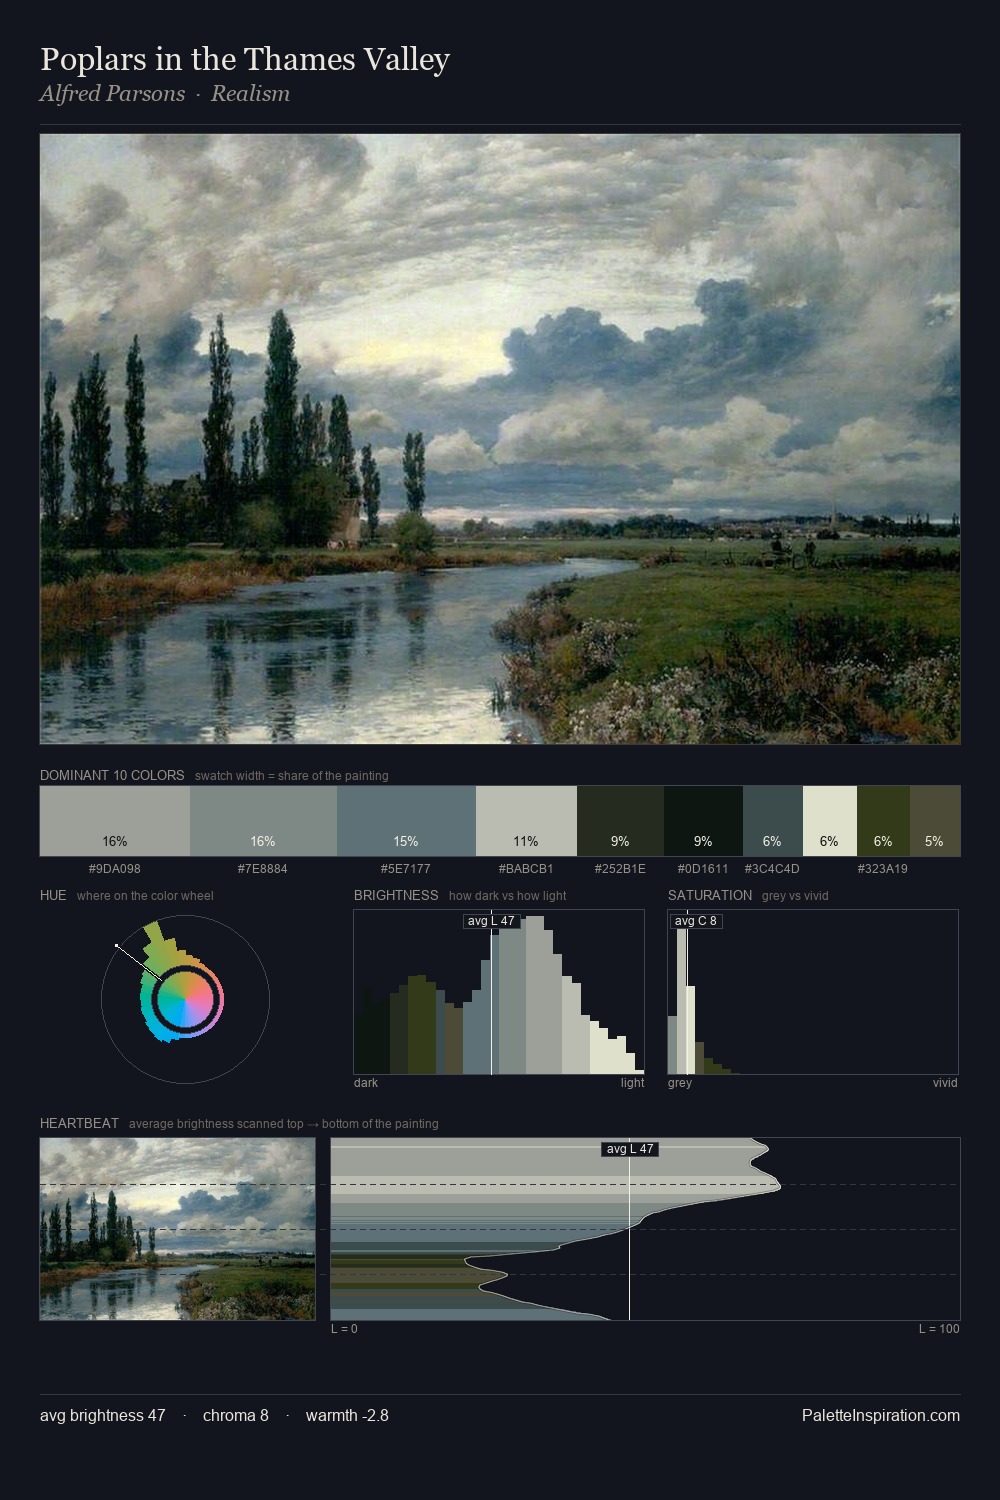Open the PaletteInspiration.com link
Viewport: 1000px width, 1500px height.
click(x=881, y=1415)
